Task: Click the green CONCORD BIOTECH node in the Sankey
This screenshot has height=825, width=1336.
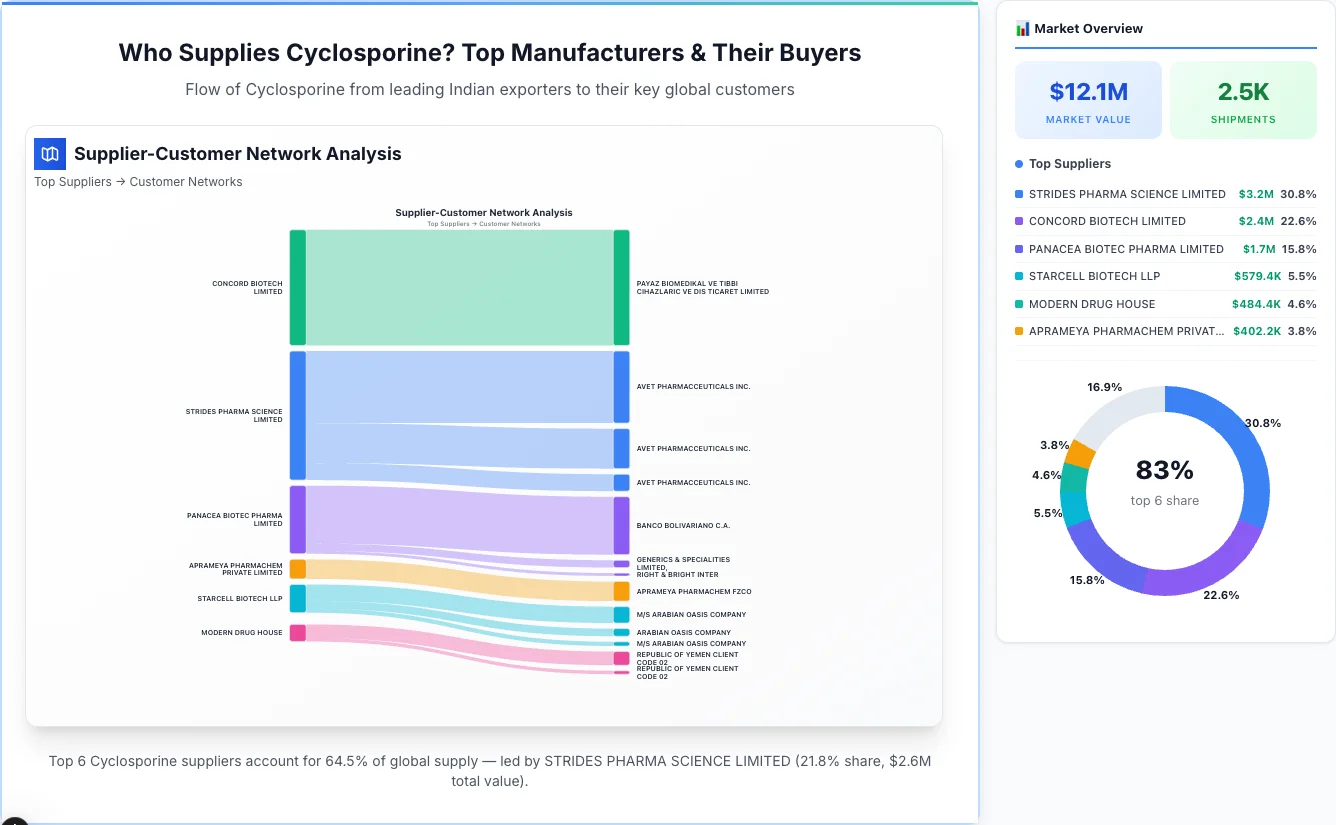Action: pyautogui.click(x=296, y=287)
